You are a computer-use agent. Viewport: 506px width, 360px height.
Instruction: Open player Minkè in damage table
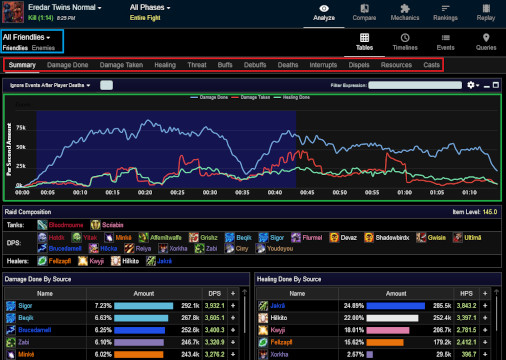point(26,354)
